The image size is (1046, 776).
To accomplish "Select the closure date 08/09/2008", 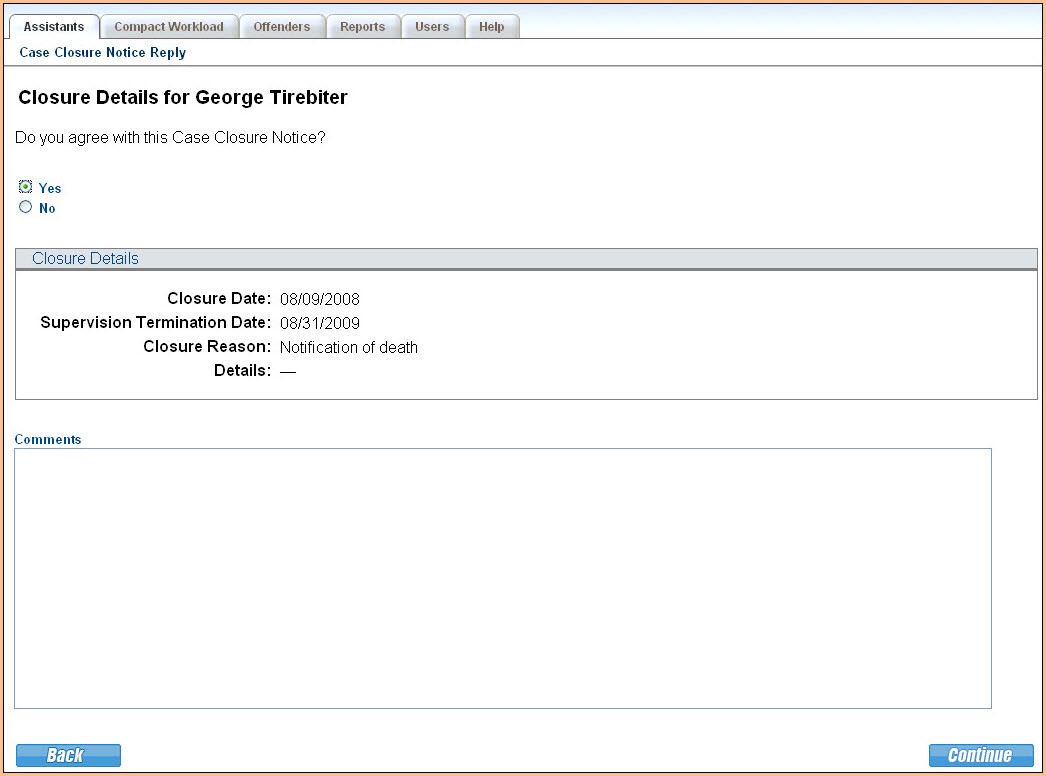I will point(320,299).
